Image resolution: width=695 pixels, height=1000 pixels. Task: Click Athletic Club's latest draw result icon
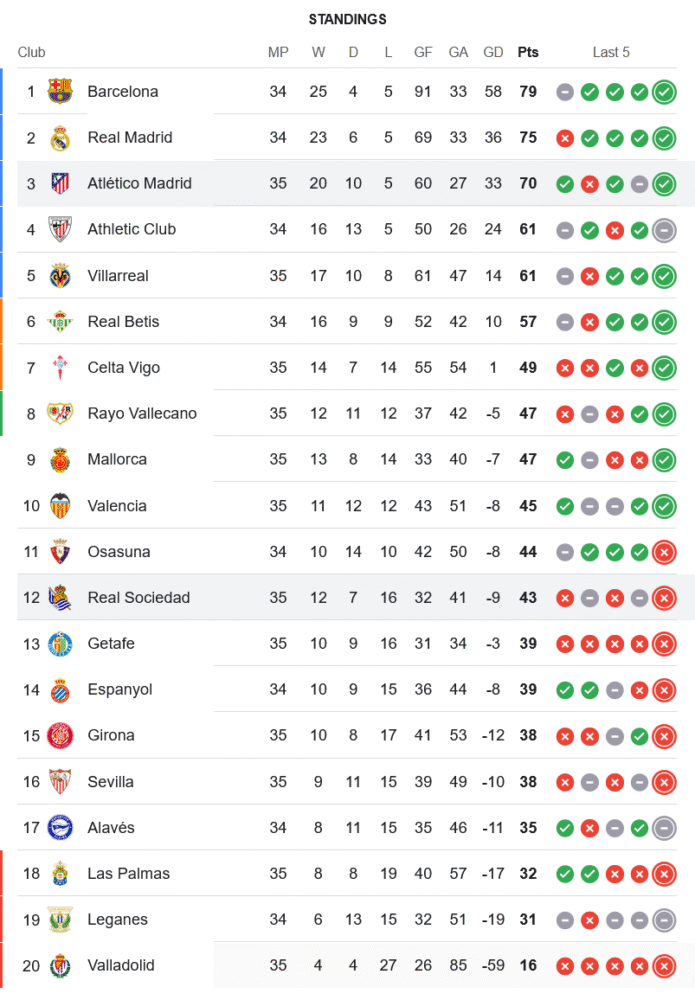coord(663,230)
